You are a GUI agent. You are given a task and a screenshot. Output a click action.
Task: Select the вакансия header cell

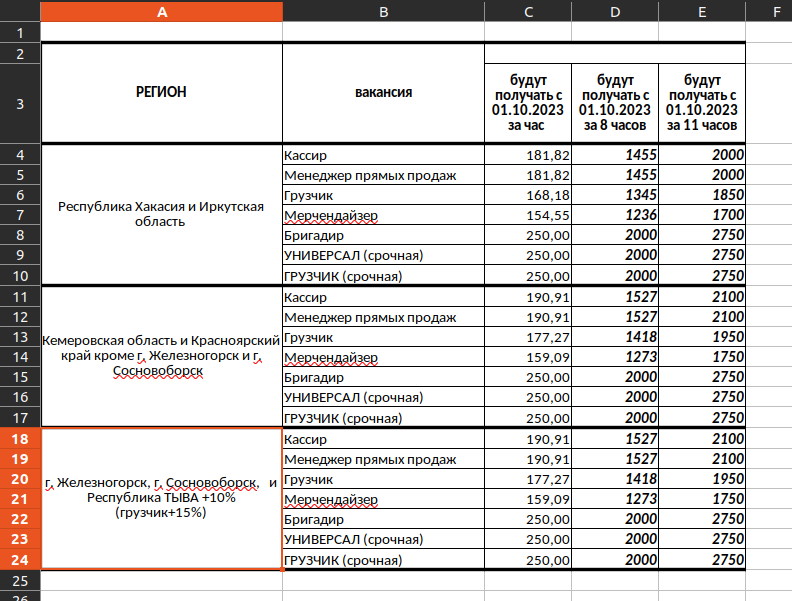tap(383, 93)
